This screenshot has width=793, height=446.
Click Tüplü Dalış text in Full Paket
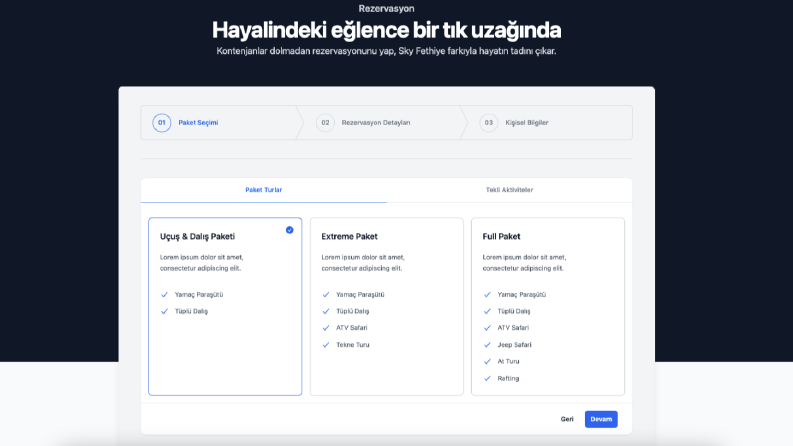(x=514, y=311)
